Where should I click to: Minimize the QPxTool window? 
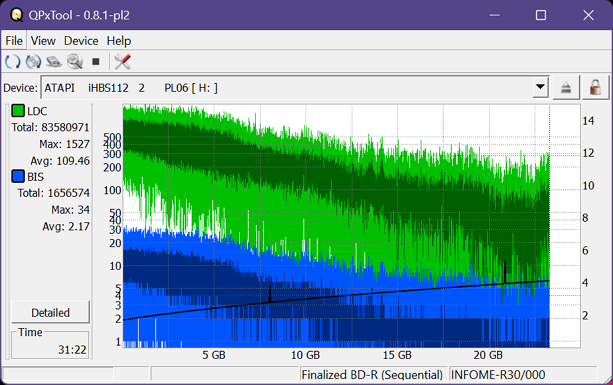(495, 15)
